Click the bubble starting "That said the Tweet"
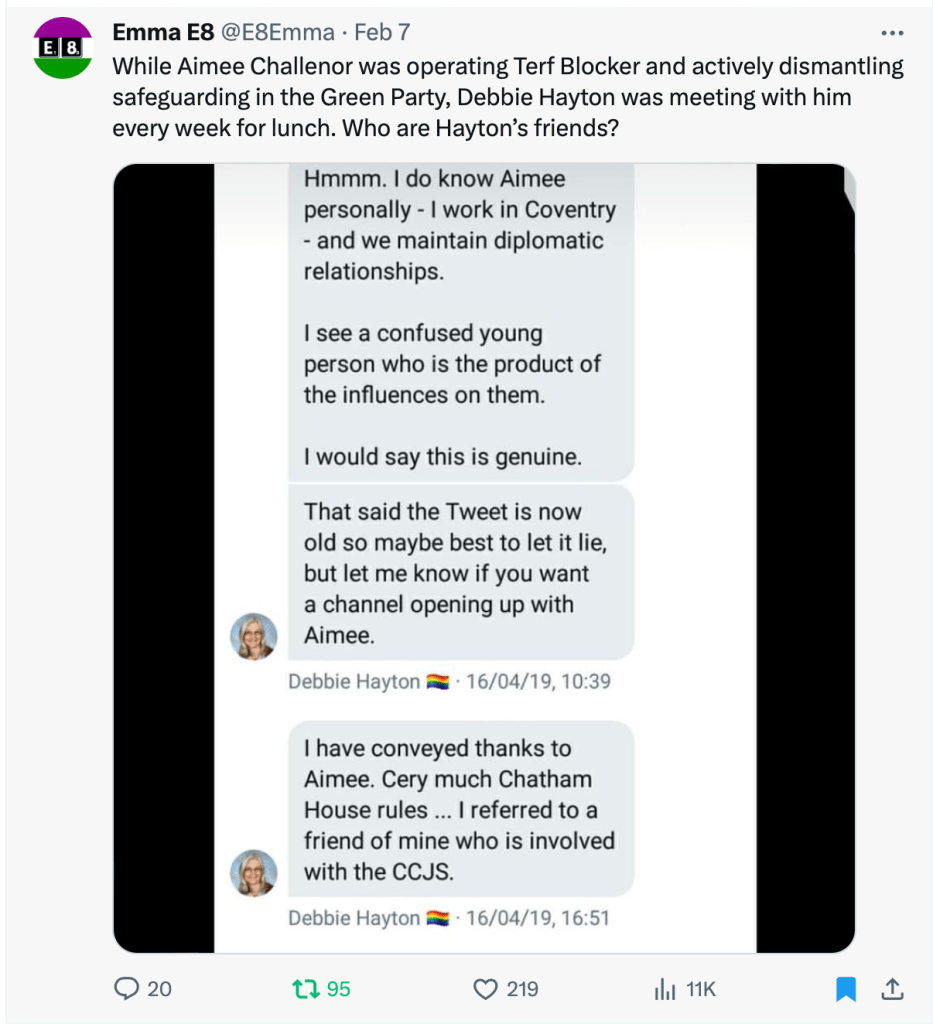 pos(460,573)
